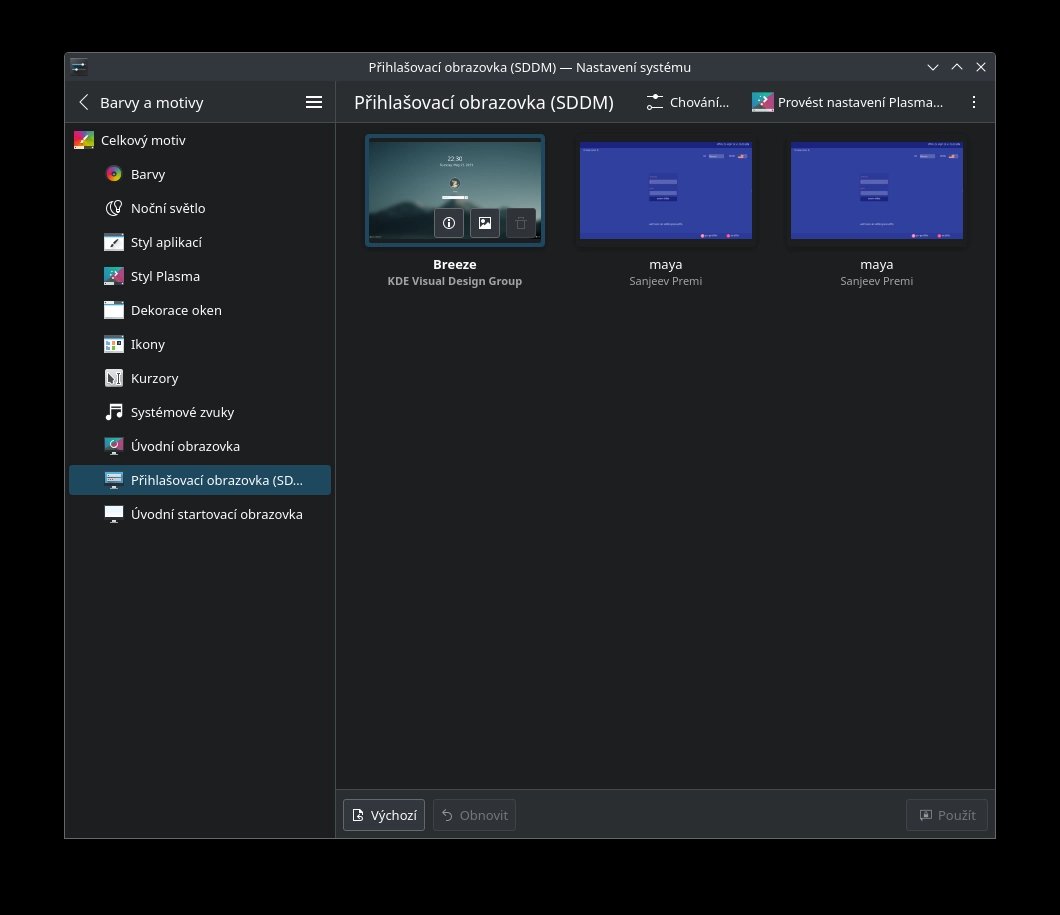The image size is (1060, 915).
Task: Open the sidebar hamburger menu
Action: pos(313,102)
